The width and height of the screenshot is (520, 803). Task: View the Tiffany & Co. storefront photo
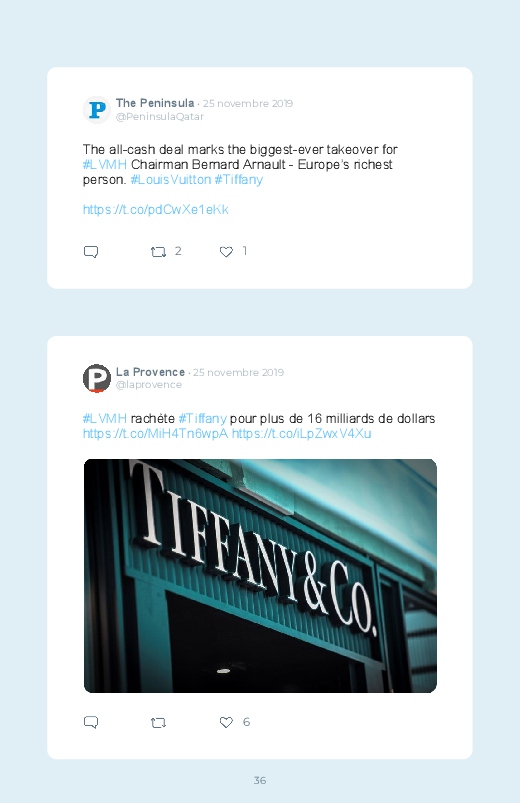260,576
